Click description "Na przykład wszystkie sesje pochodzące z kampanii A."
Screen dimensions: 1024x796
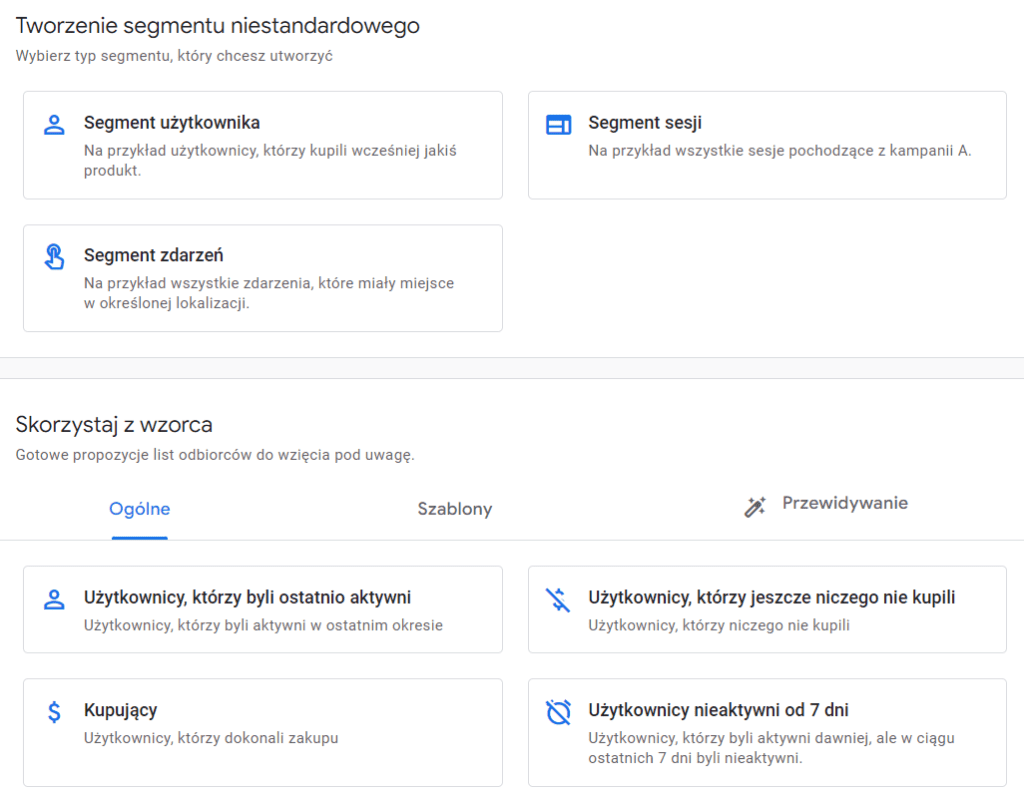pyautogui.click(x=780, y=151)
